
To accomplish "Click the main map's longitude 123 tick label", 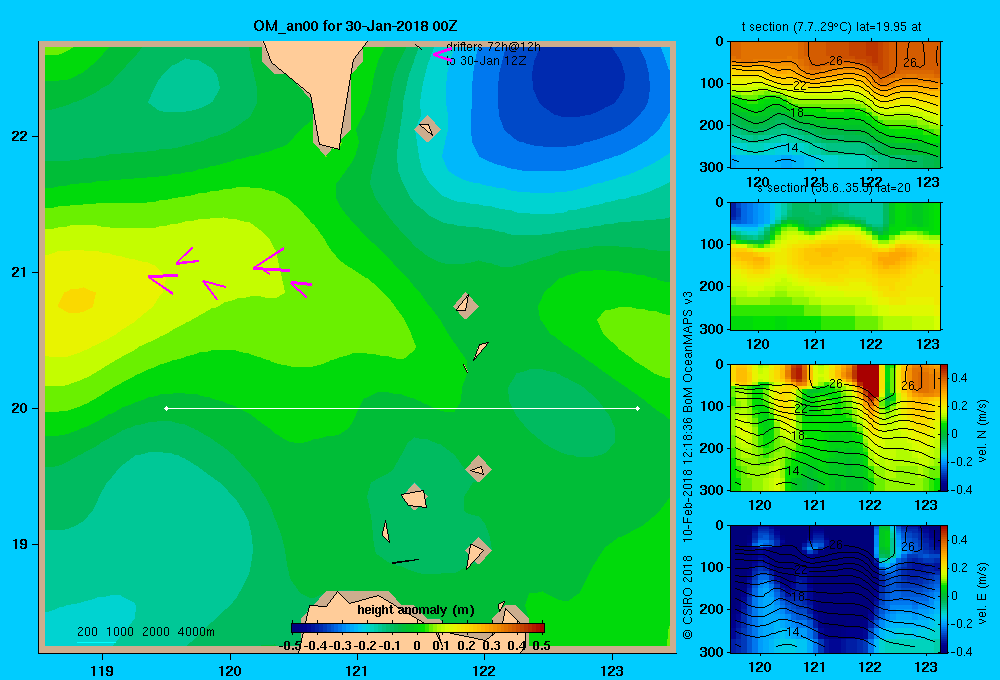I will (612, 670).
